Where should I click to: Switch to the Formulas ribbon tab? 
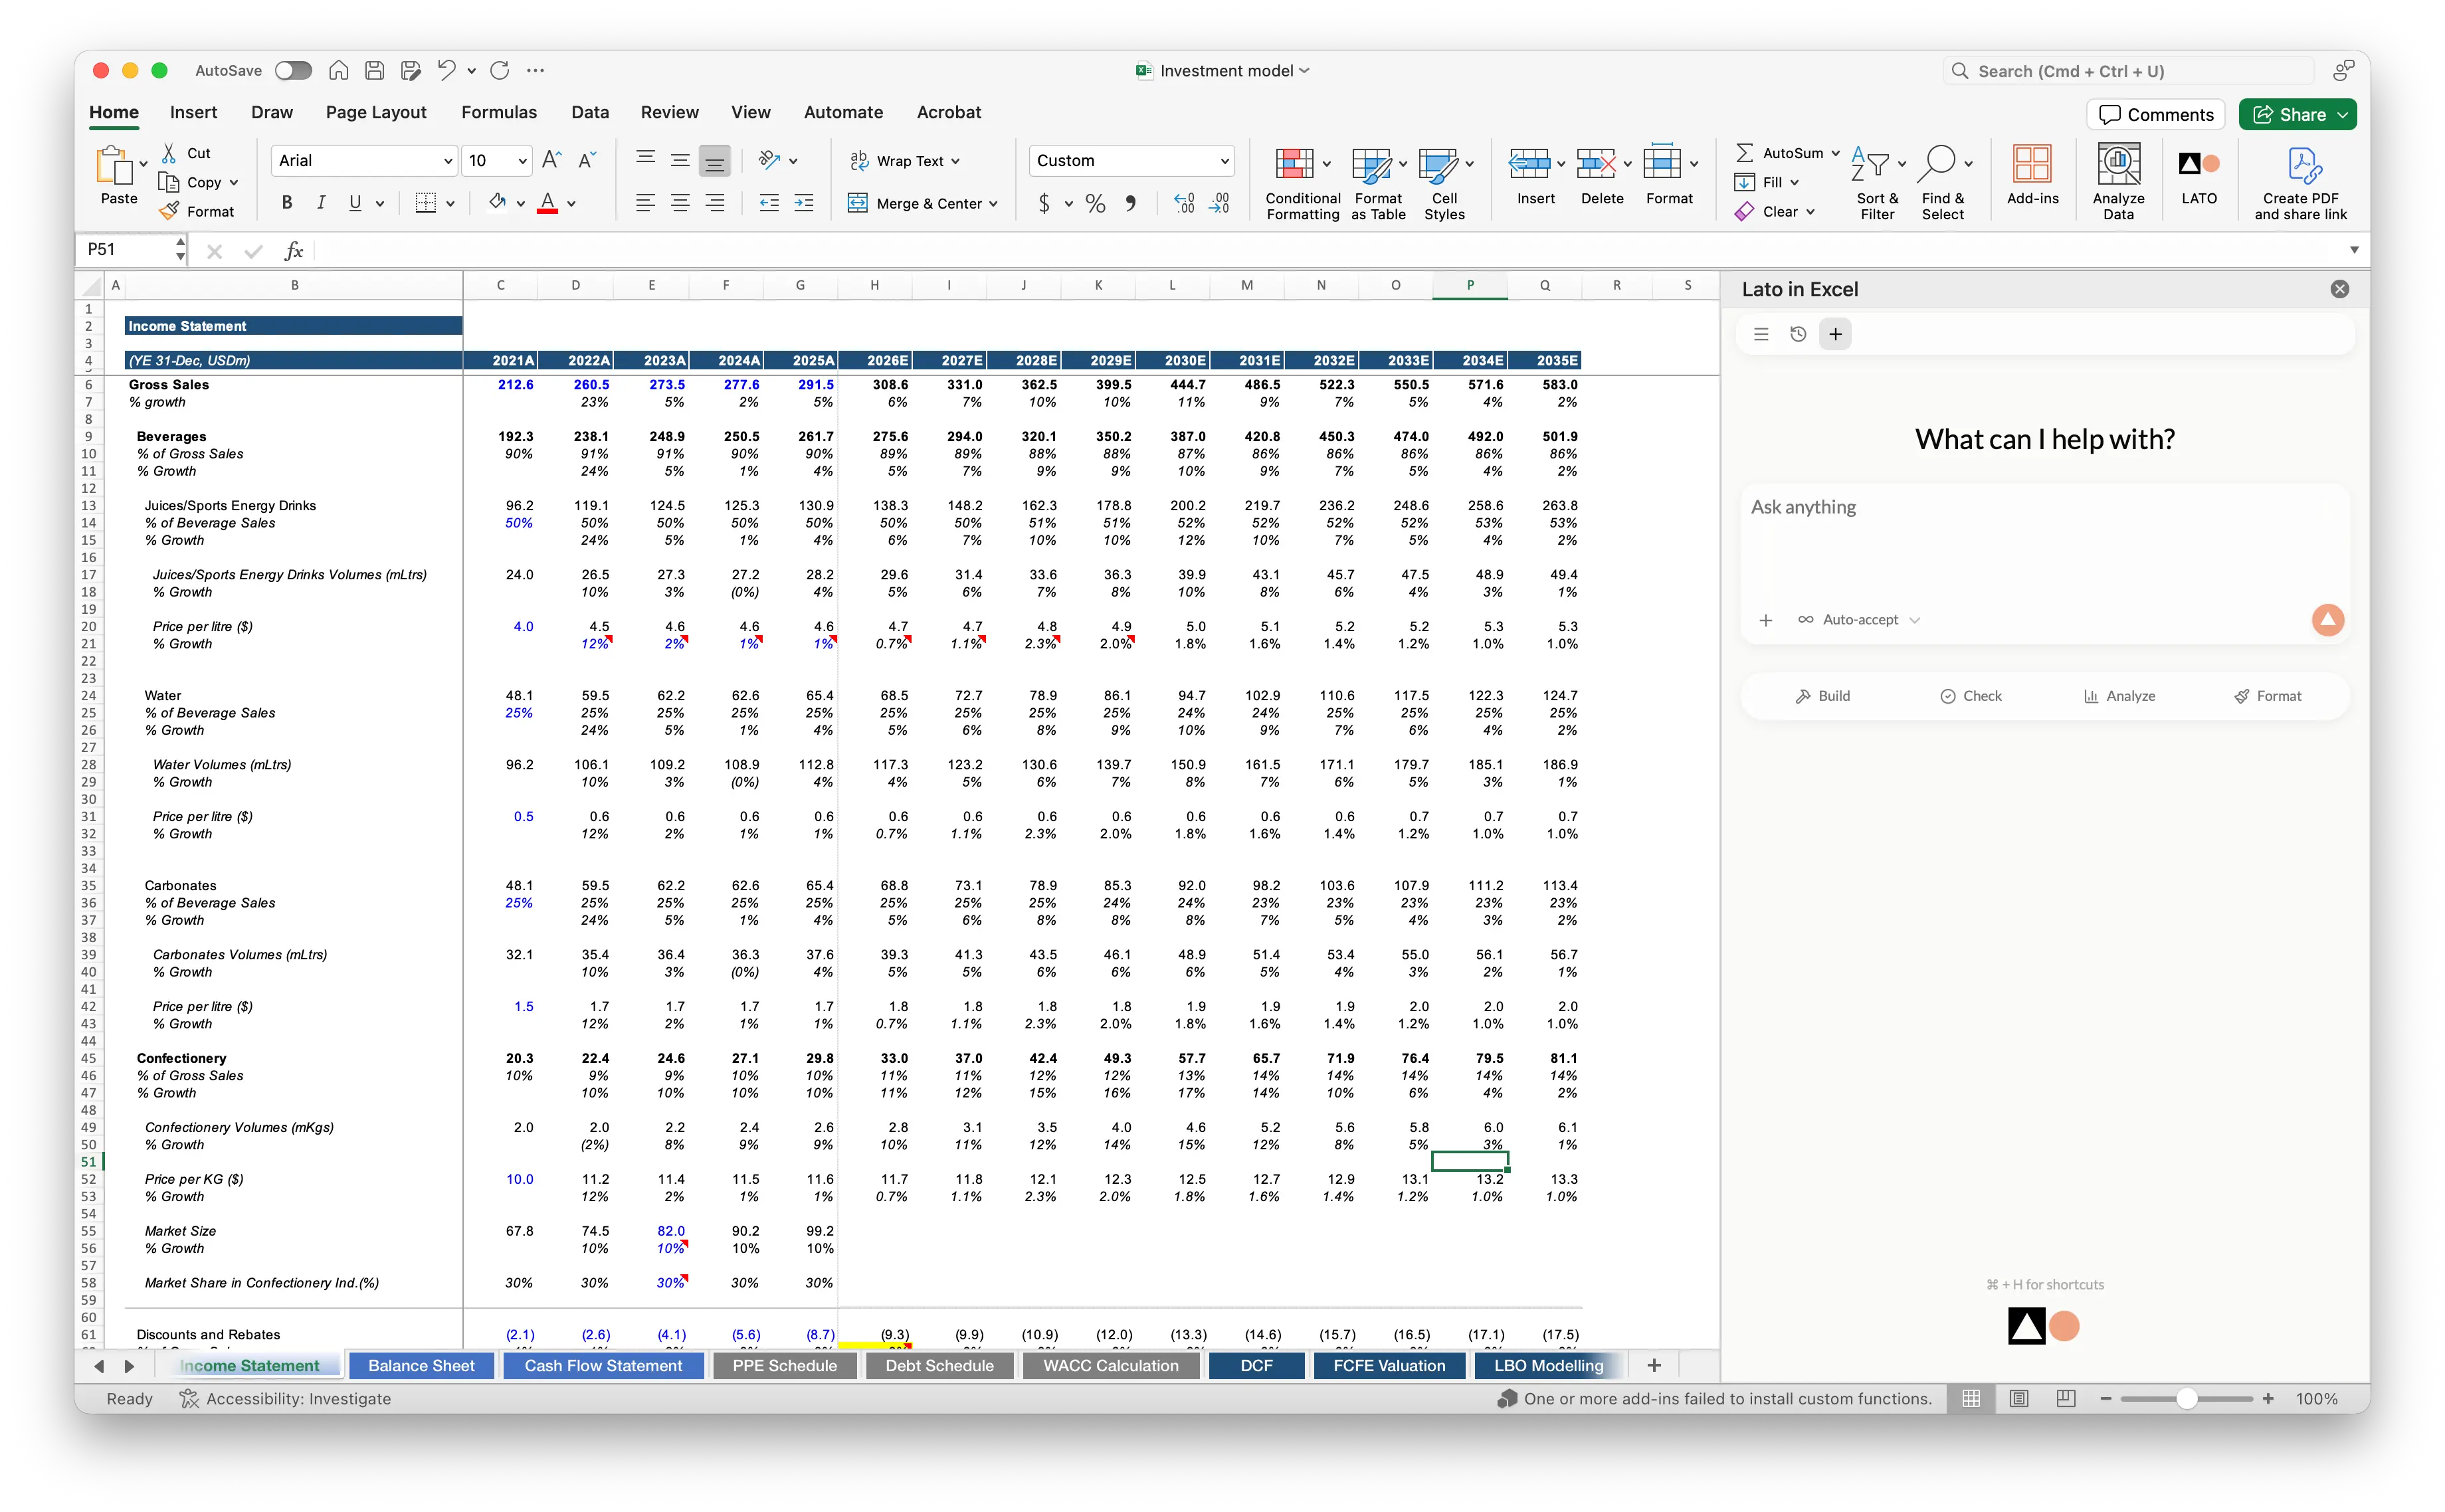coord(499,112)
